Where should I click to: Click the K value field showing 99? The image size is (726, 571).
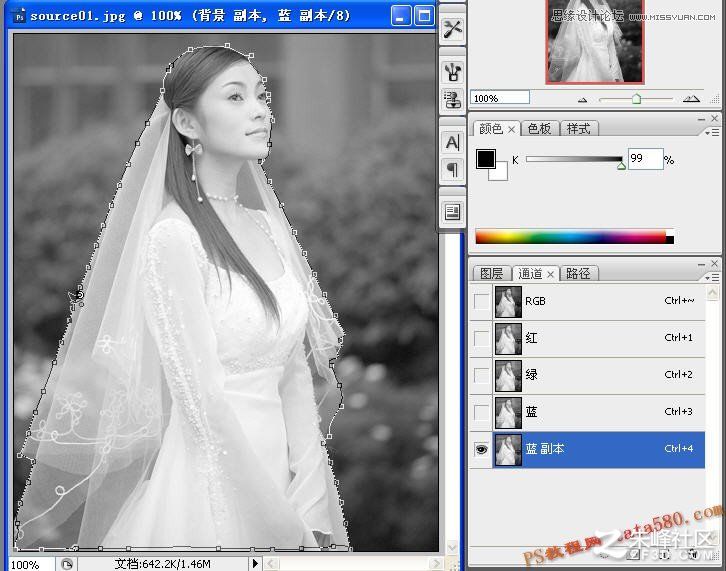(x=645, y=159)
